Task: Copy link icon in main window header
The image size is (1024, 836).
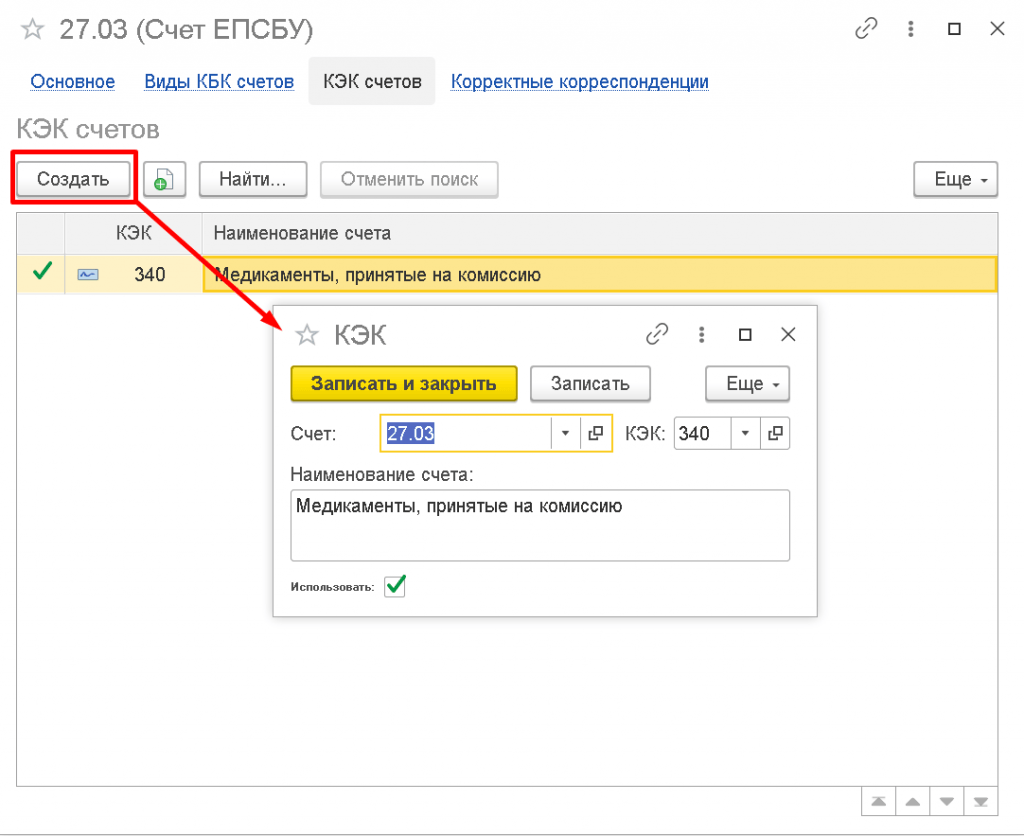Action: tap(866, 30)
